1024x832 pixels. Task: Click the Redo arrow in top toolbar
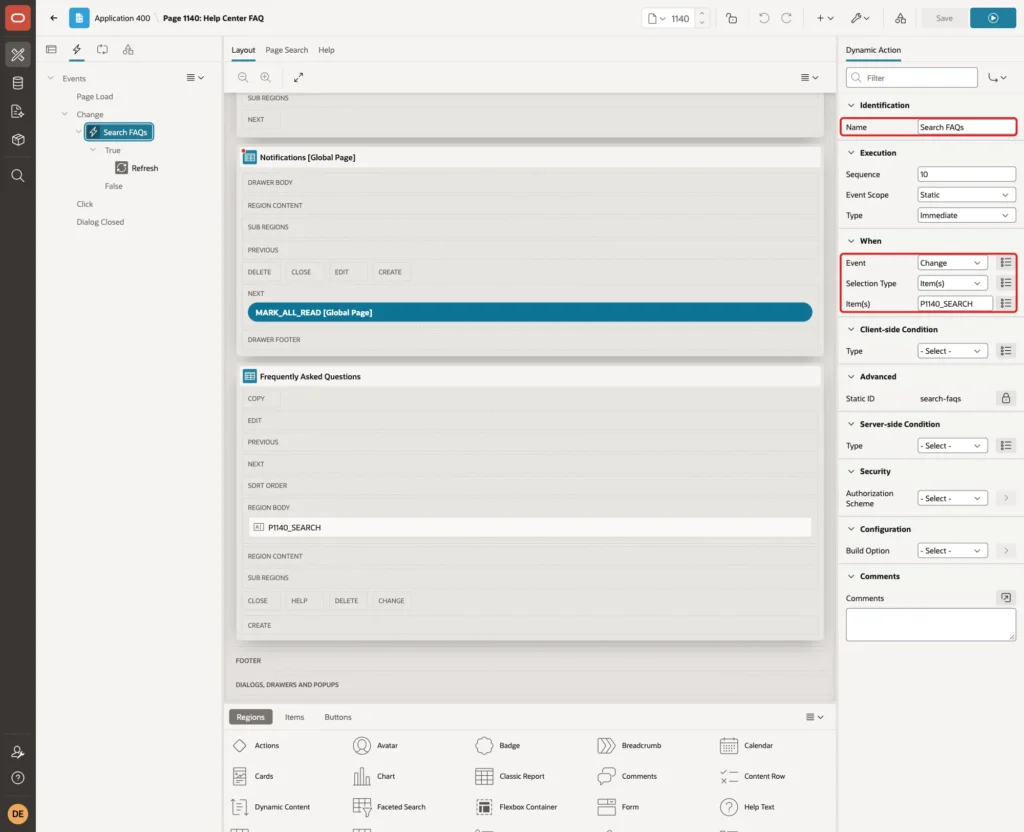point(786,18)
